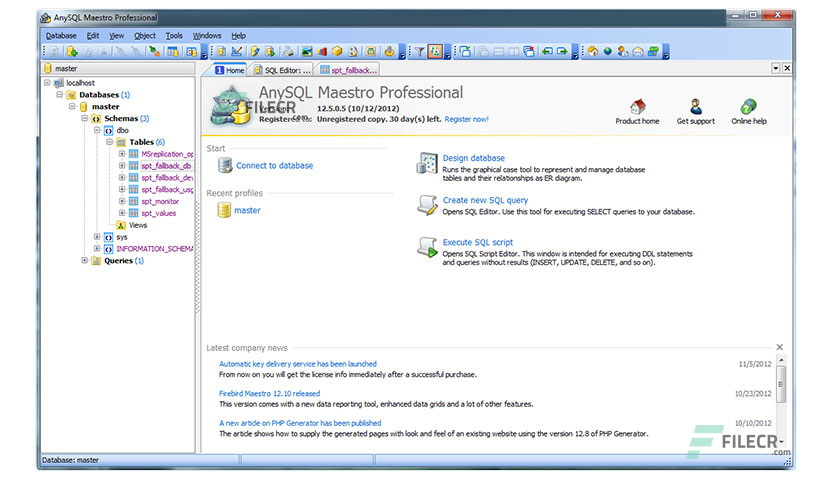The width and height of the screenshot is (836, 484).
Task: Click the printer toolbar icon
Action: [x=288, y=52]
